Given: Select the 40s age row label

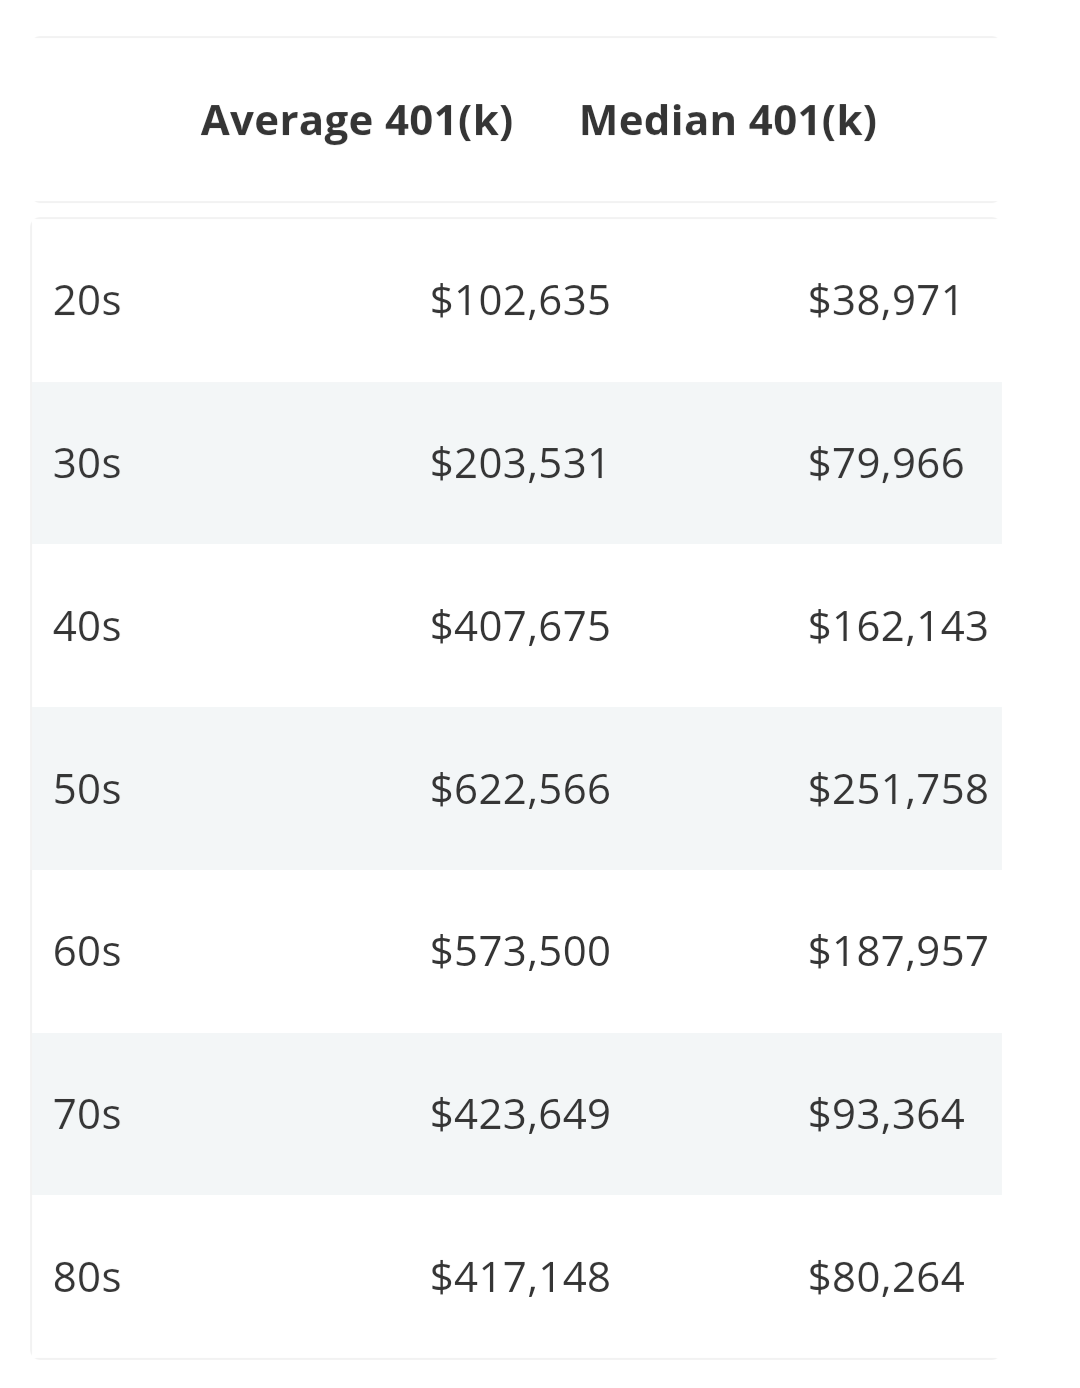Looking at the screenshot, I should pyautogui.click(x=87, y=627).
